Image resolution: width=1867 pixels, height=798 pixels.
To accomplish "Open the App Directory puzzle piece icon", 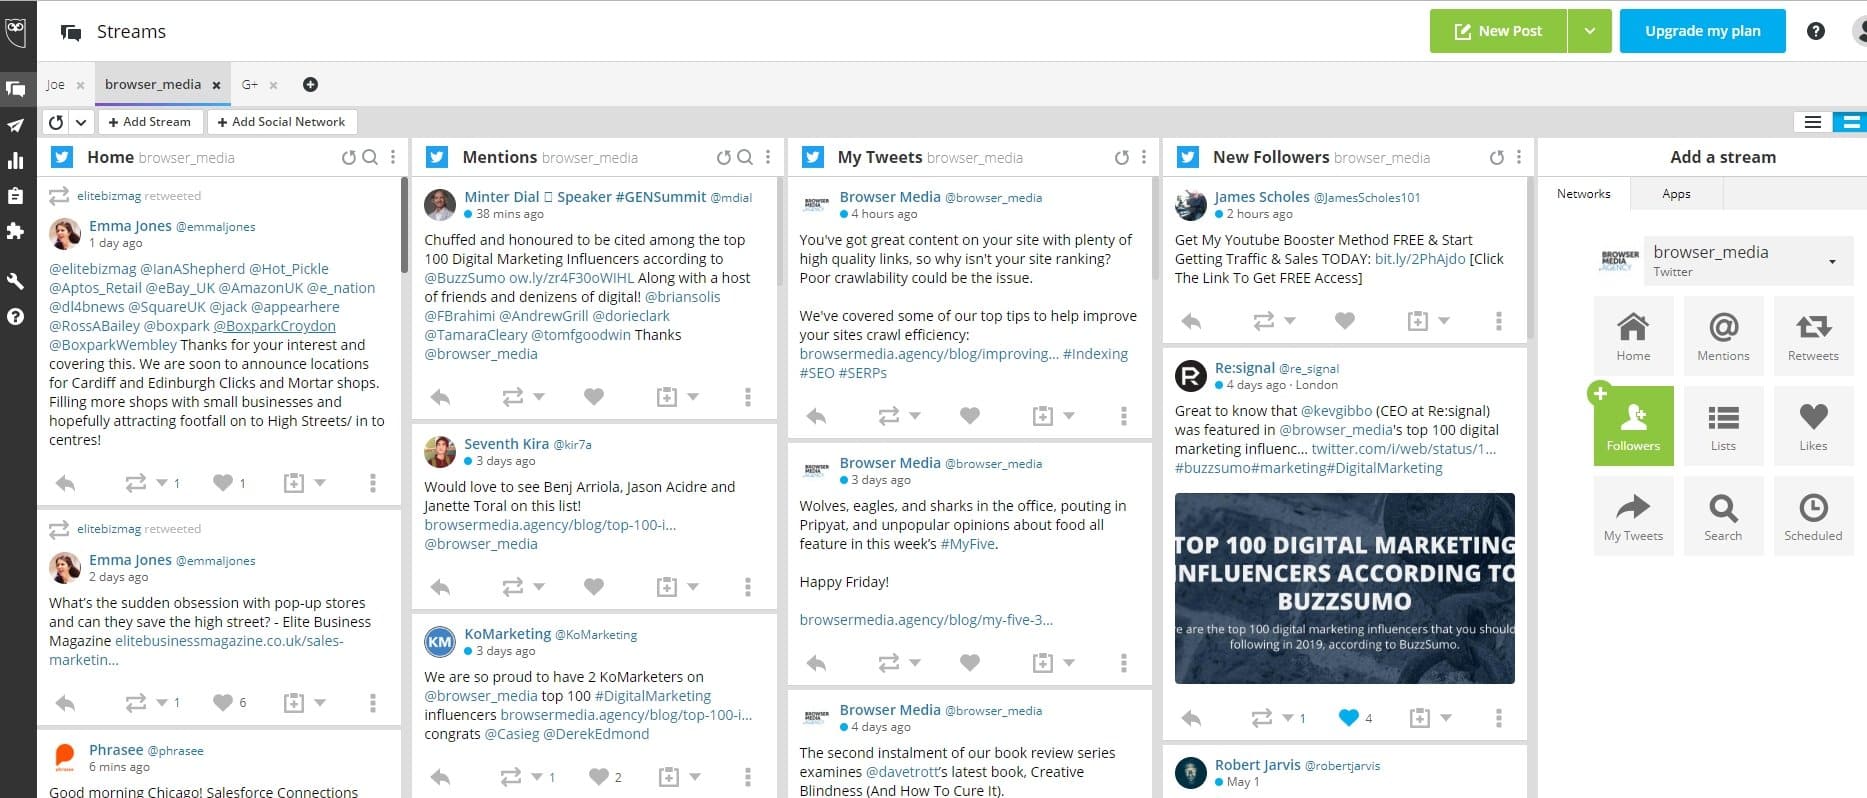I will 15,231.
